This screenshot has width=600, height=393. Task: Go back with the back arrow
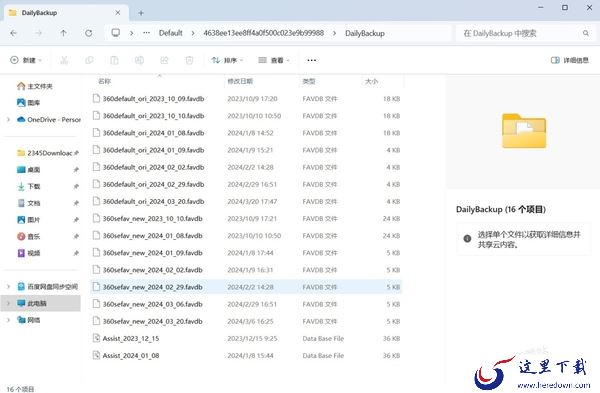[x=13, y=33]
